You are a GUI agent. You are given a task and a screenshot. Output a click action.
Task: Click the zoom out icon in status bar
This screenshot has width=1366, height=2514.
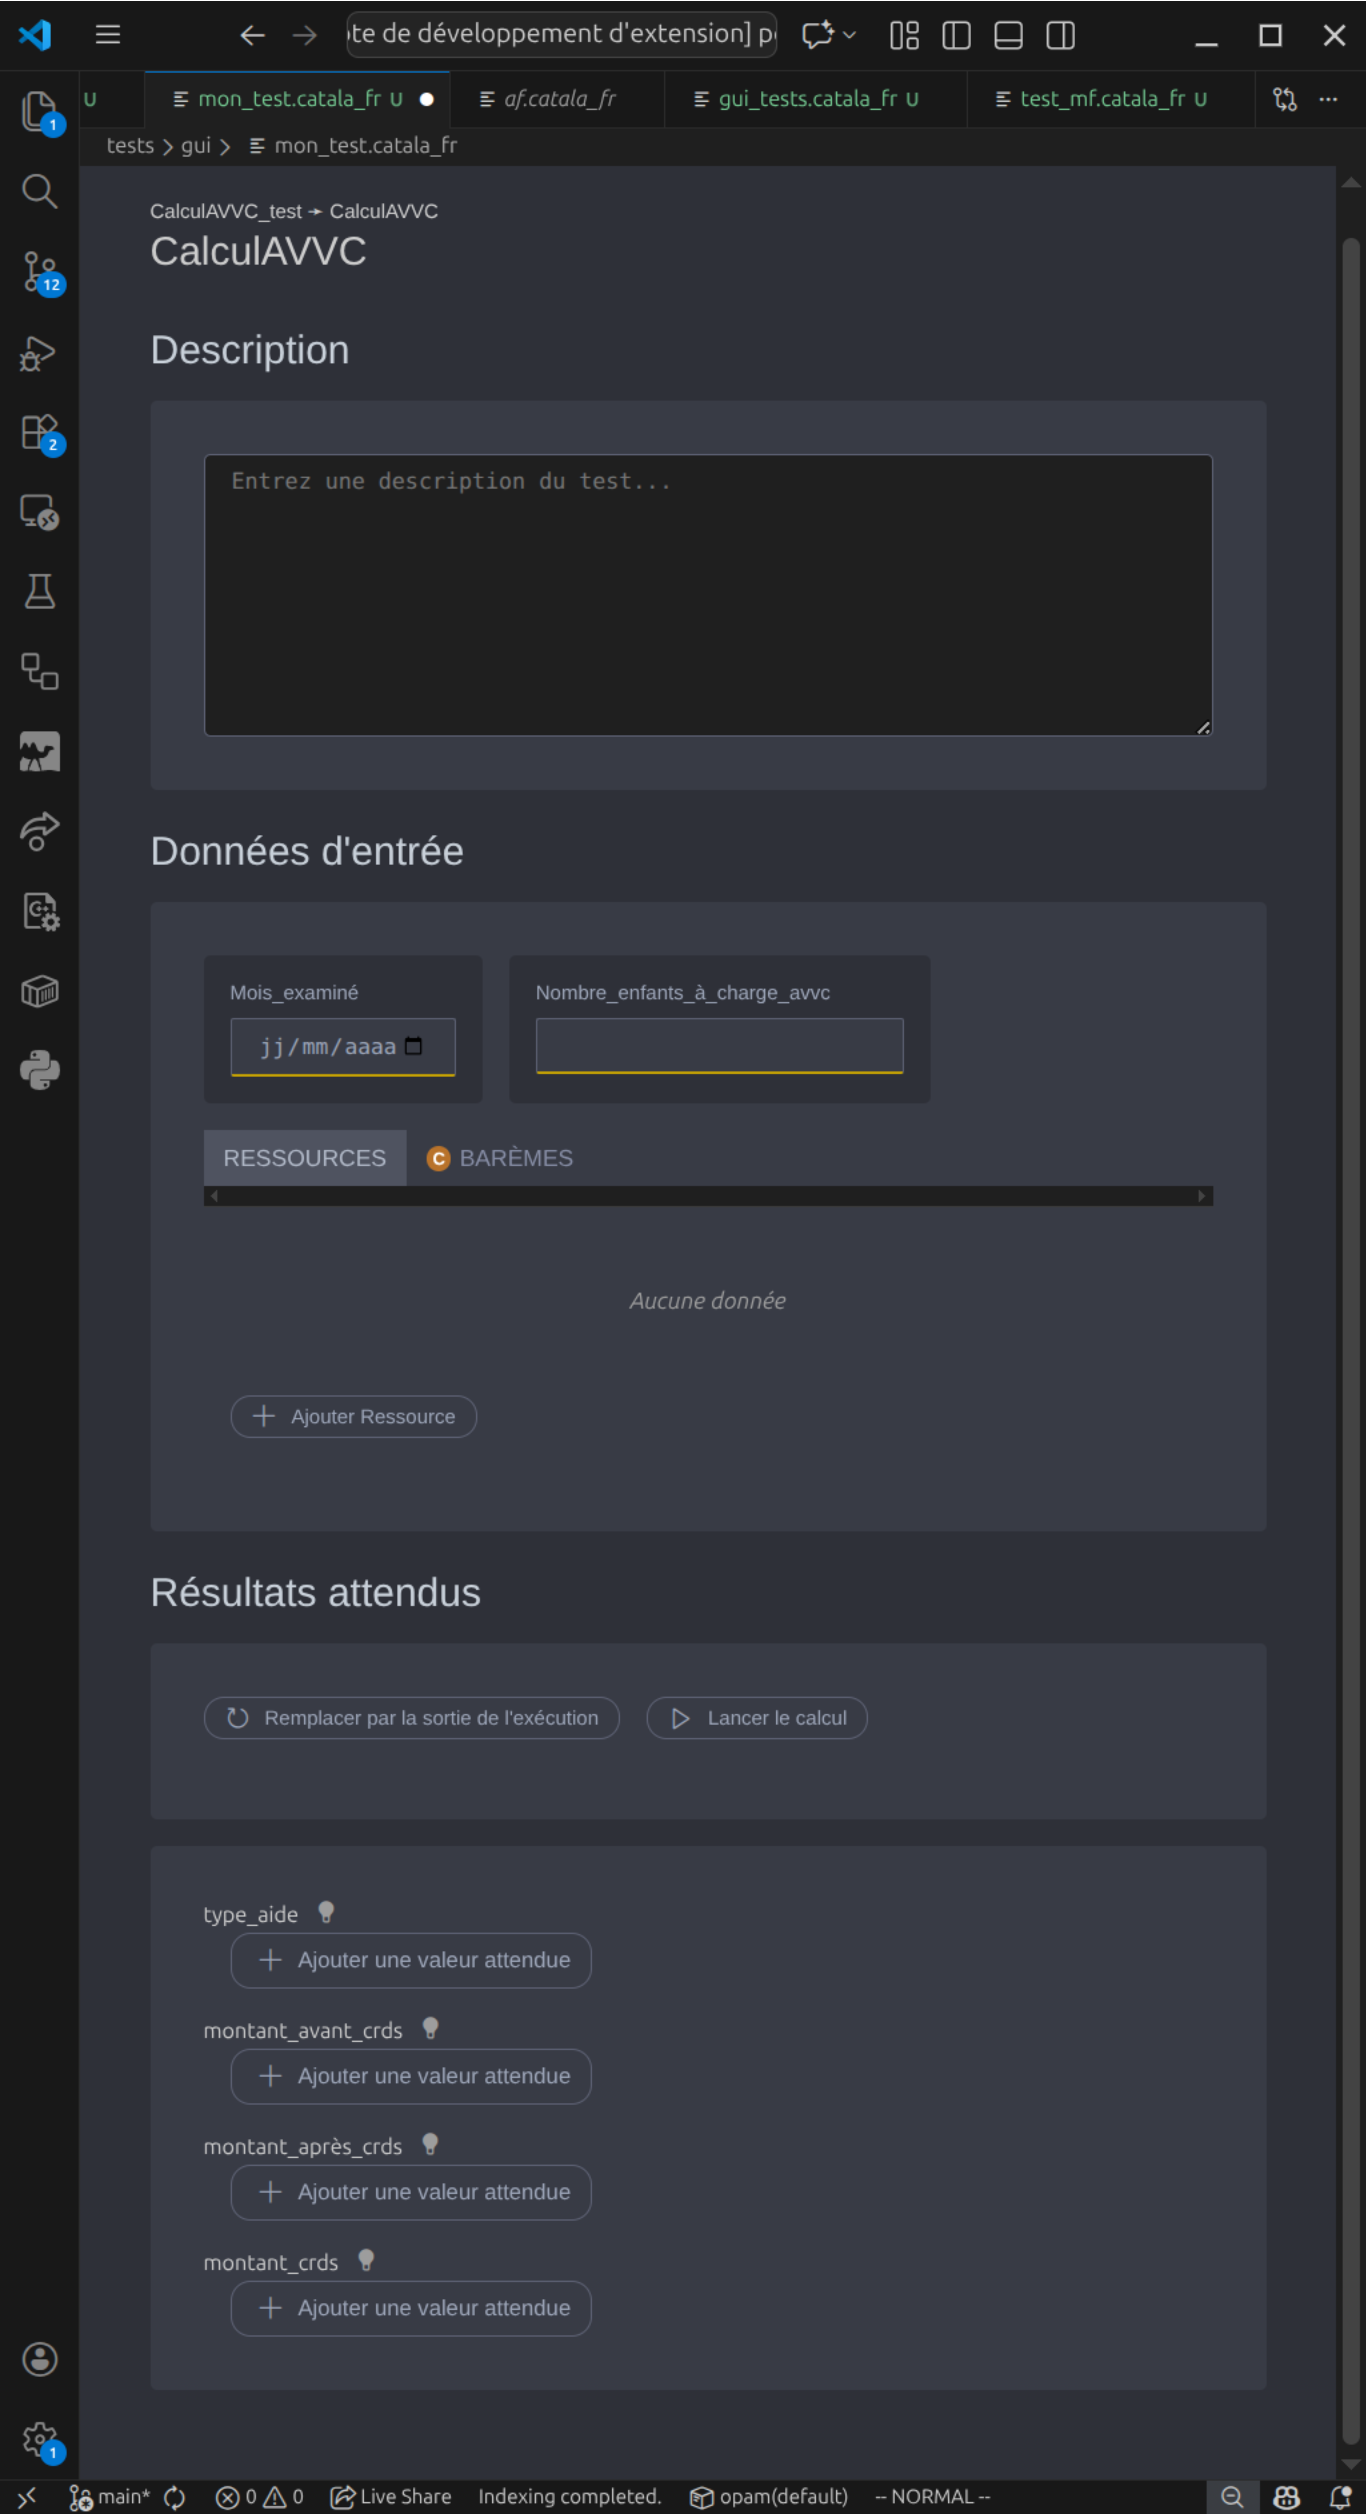coord(1232,2497)
